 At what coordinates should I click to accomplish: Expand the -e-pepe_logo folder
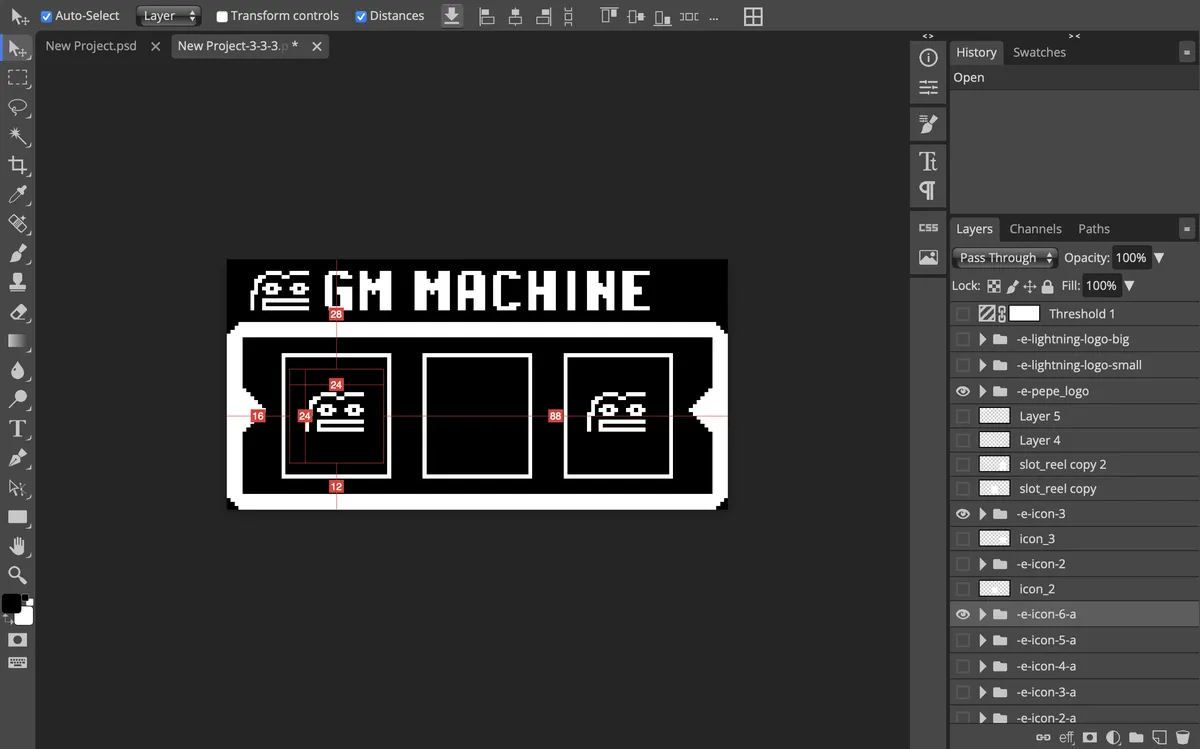(x=983, y=391)
